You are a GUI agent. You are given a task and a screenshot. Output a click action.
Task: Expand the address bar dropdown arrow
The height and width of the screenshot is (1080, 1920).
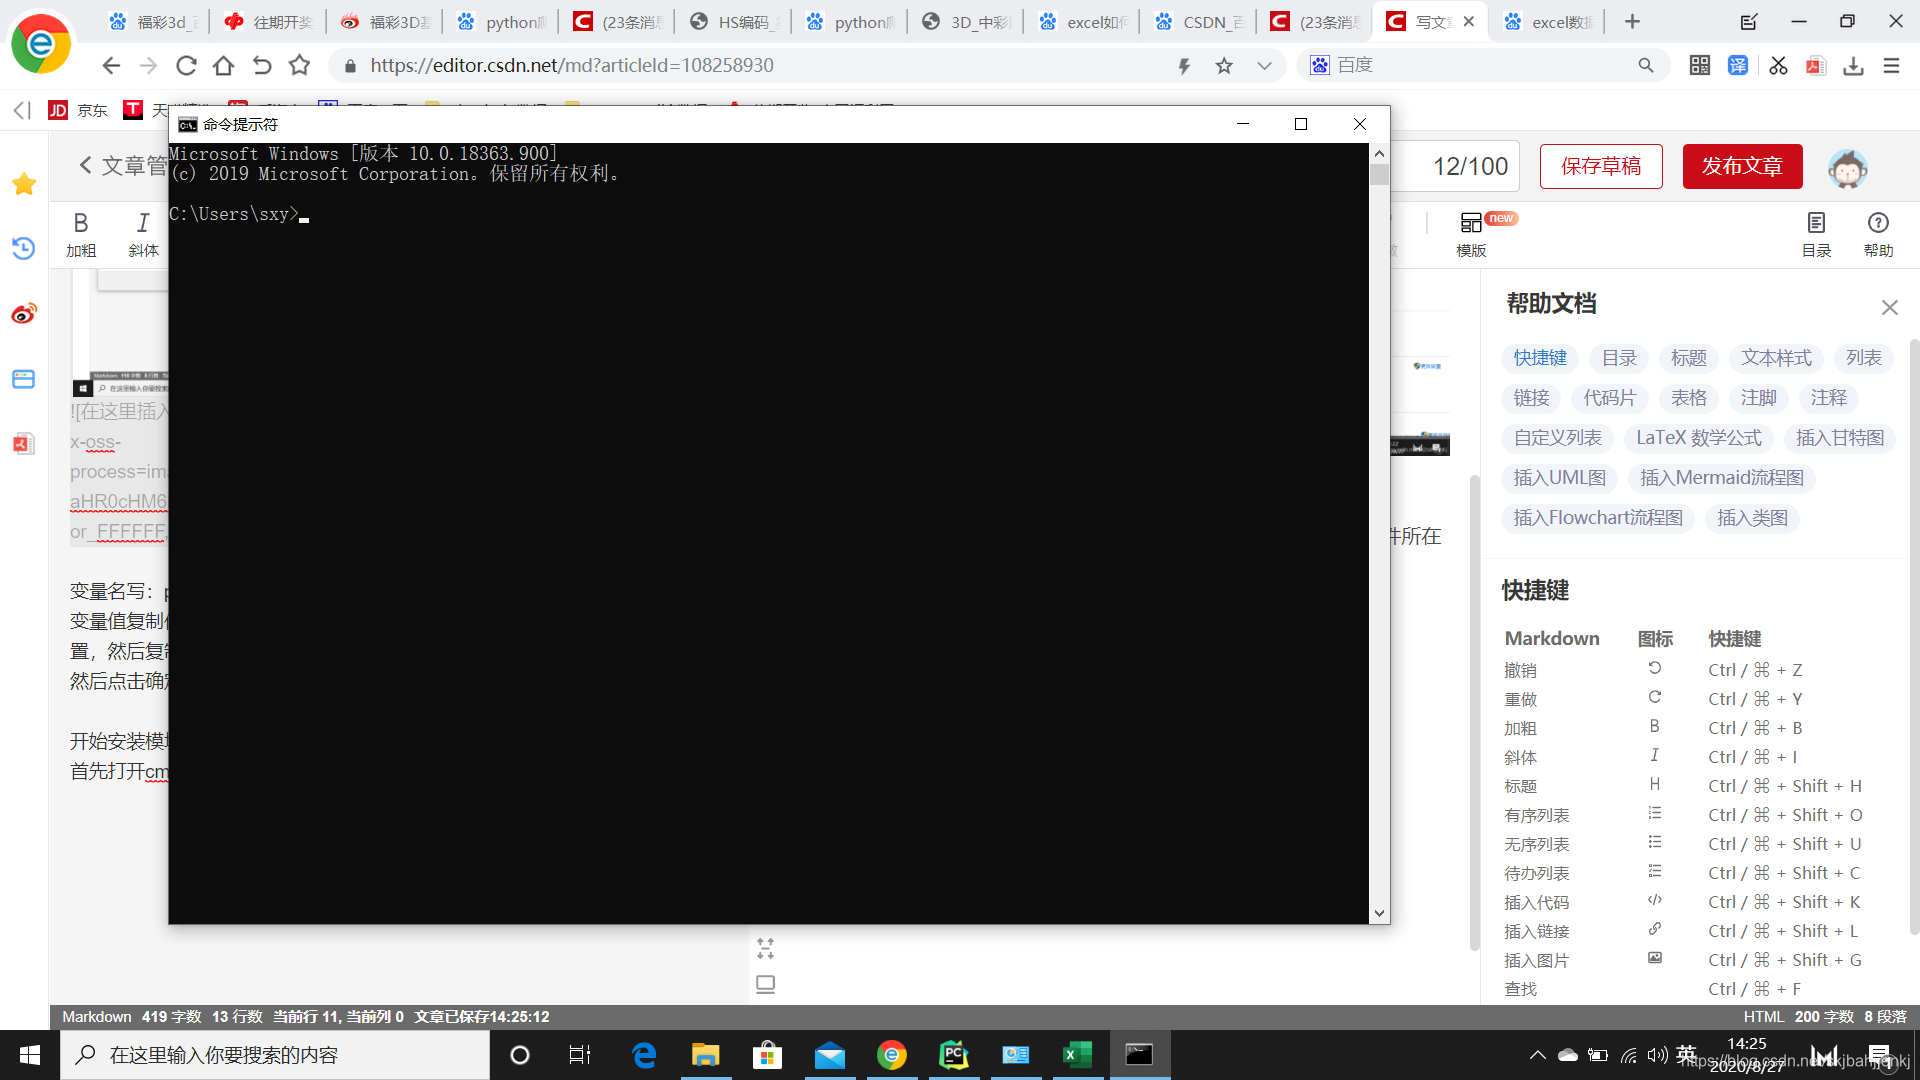click(1264, 66)
